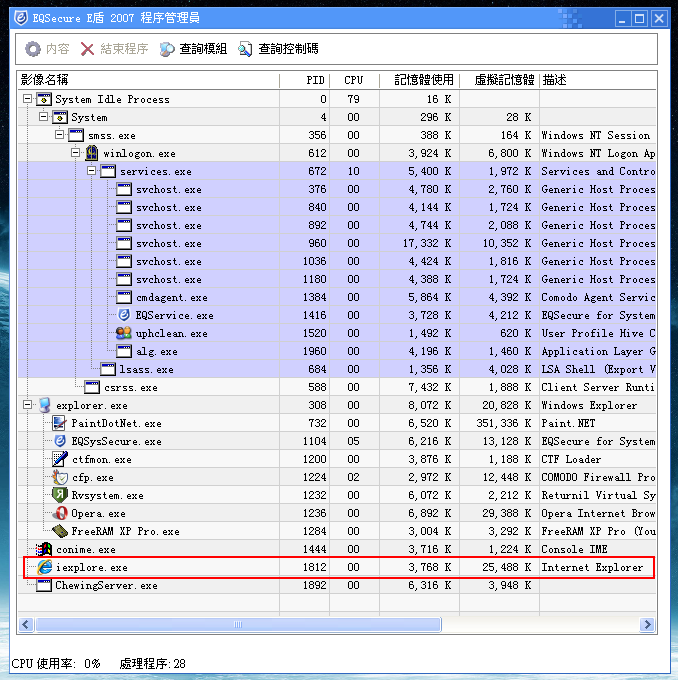Click the 處理程序: 28 status text
This screenshot has width=678, height=680.
(152, 664)
